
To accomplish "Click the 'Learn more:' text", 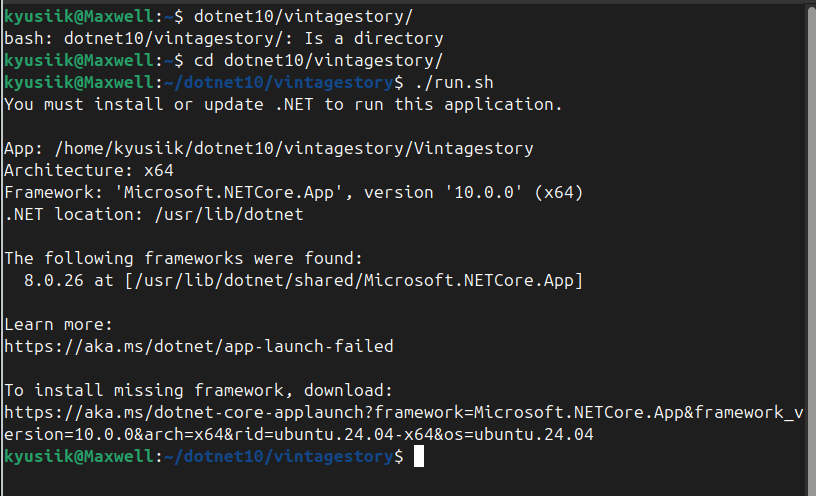I will (x=58, y=325).
